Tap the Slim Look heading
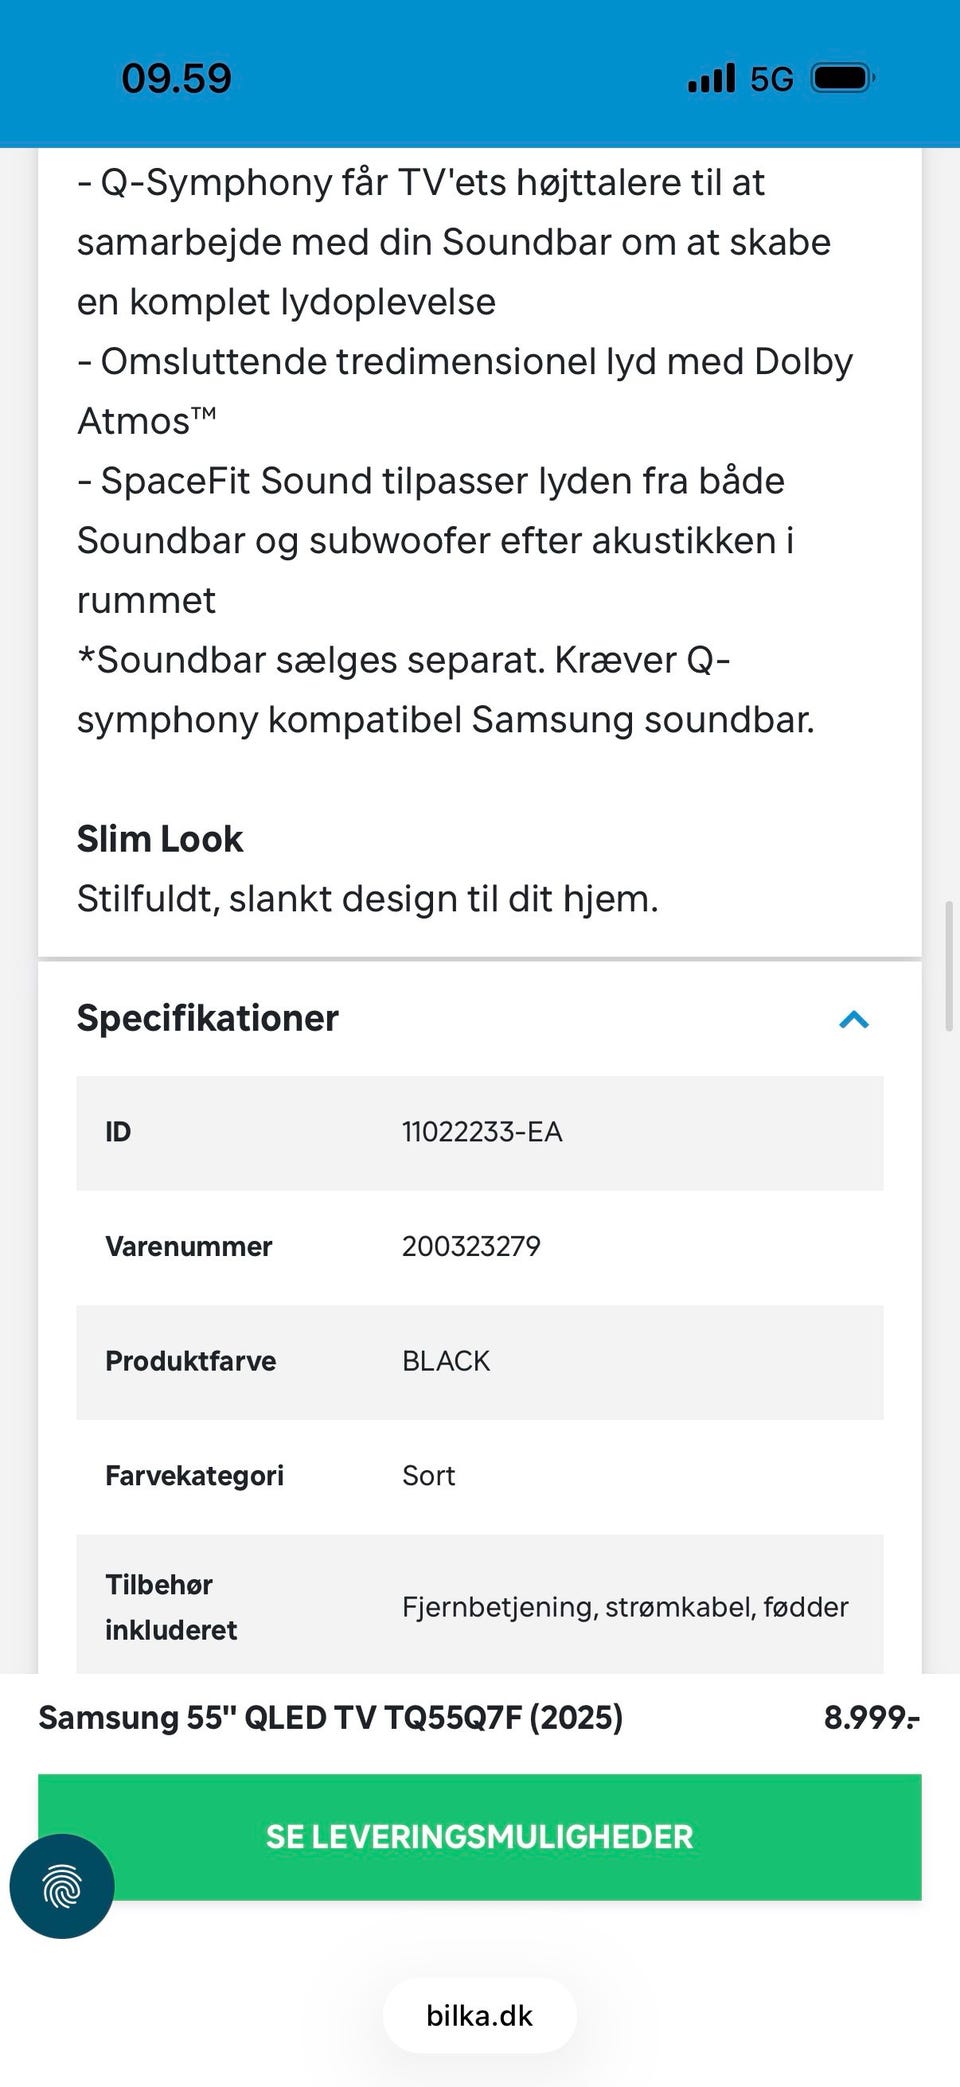The height and width of the screenshot is (2087, 960). point(160,839)
